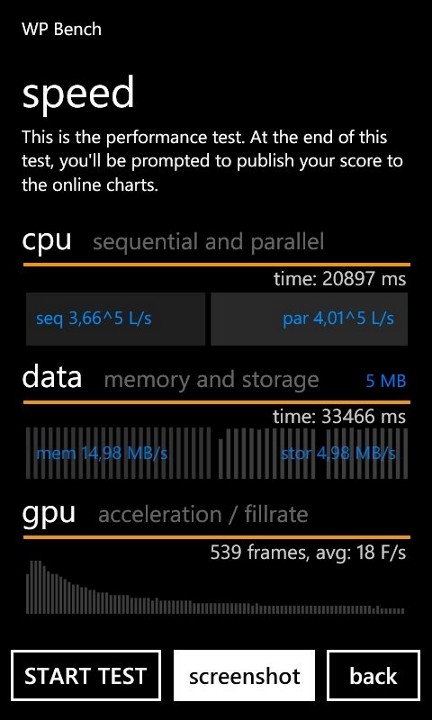Tap the screenshot button
432x720 pixels.
click(244, 675)
